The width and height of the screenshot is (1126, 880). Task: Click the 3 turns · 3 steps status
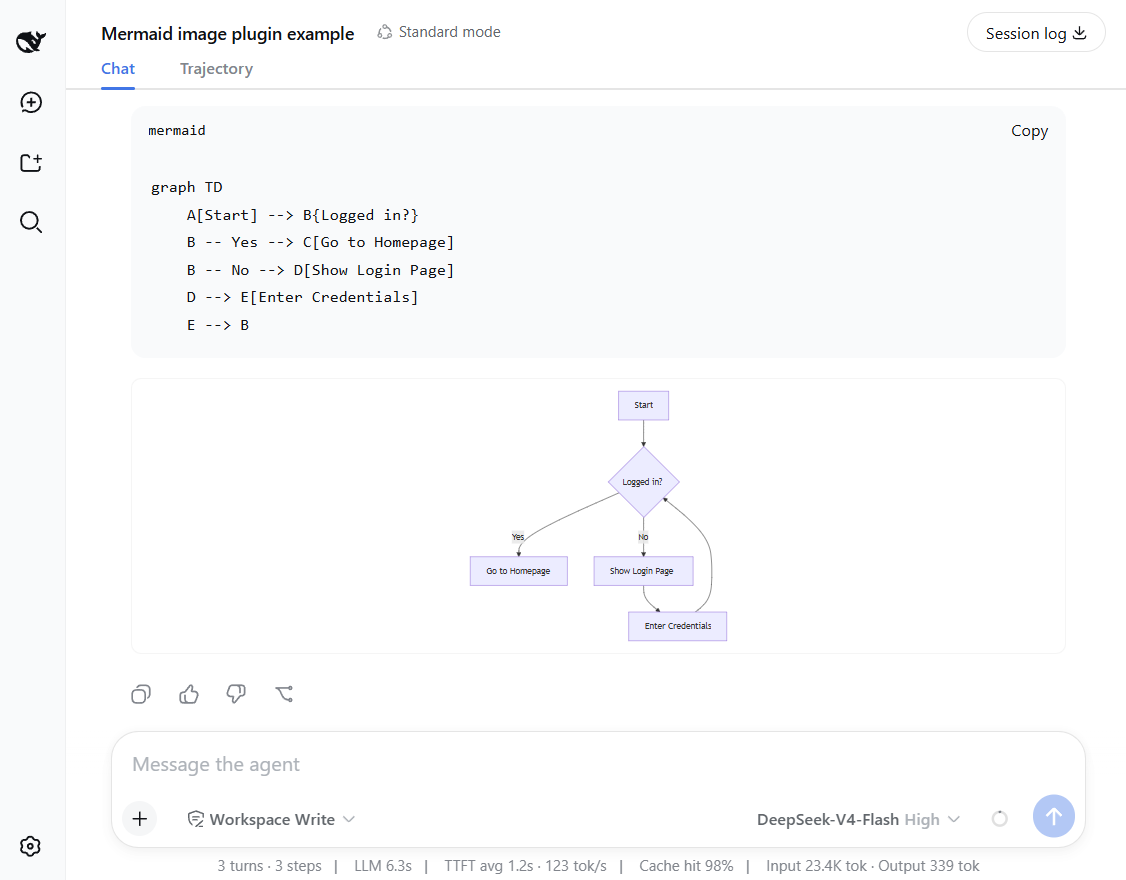(269, 866)
